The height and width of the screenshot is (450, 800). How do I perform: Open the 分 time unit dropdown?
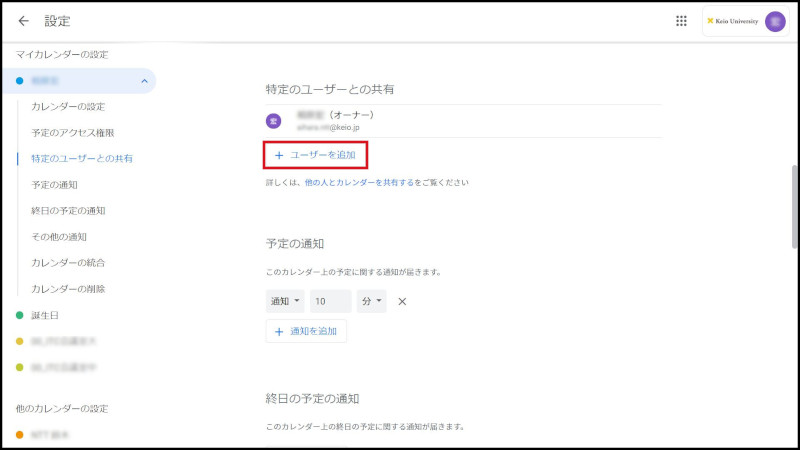(x=371, y=301)
